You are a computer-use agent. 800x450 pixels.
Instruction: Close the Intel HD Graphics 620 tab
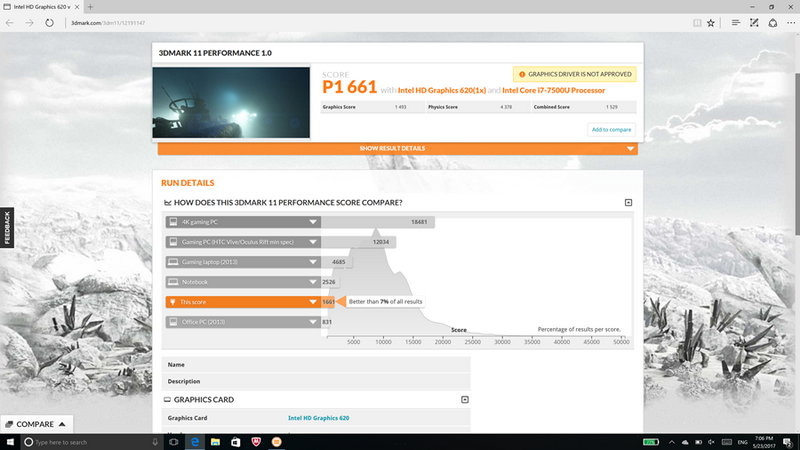coord(77,7)
